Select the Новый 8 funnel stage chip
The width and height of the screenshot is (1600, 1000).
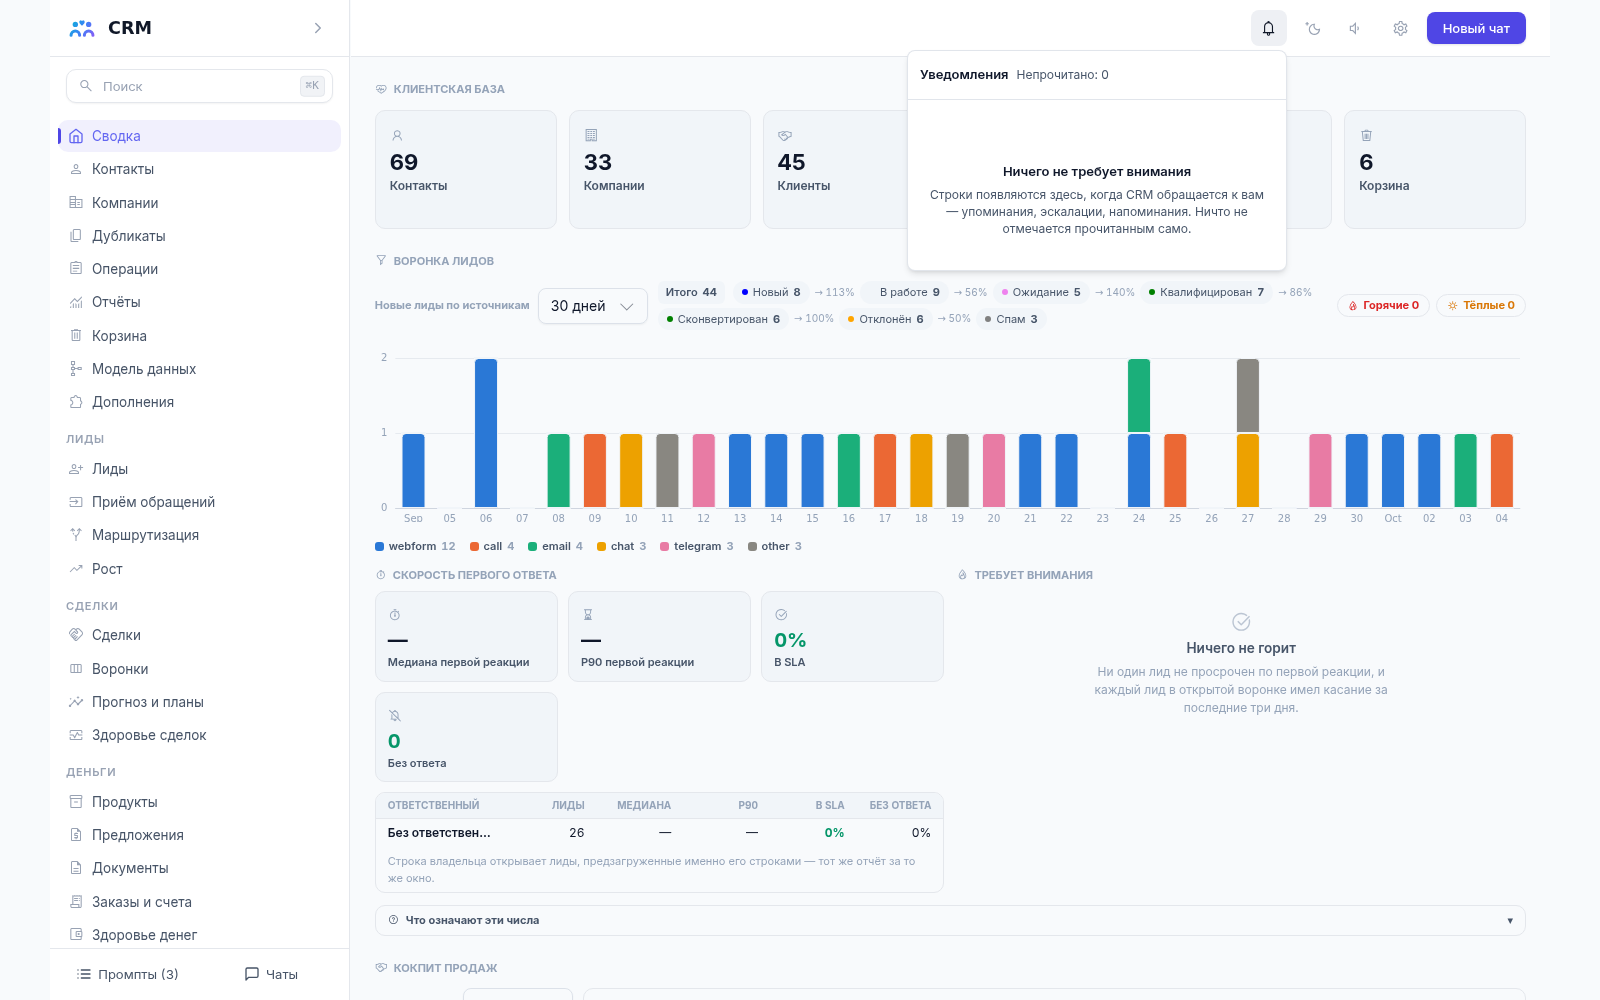click(x=771, y=292)
